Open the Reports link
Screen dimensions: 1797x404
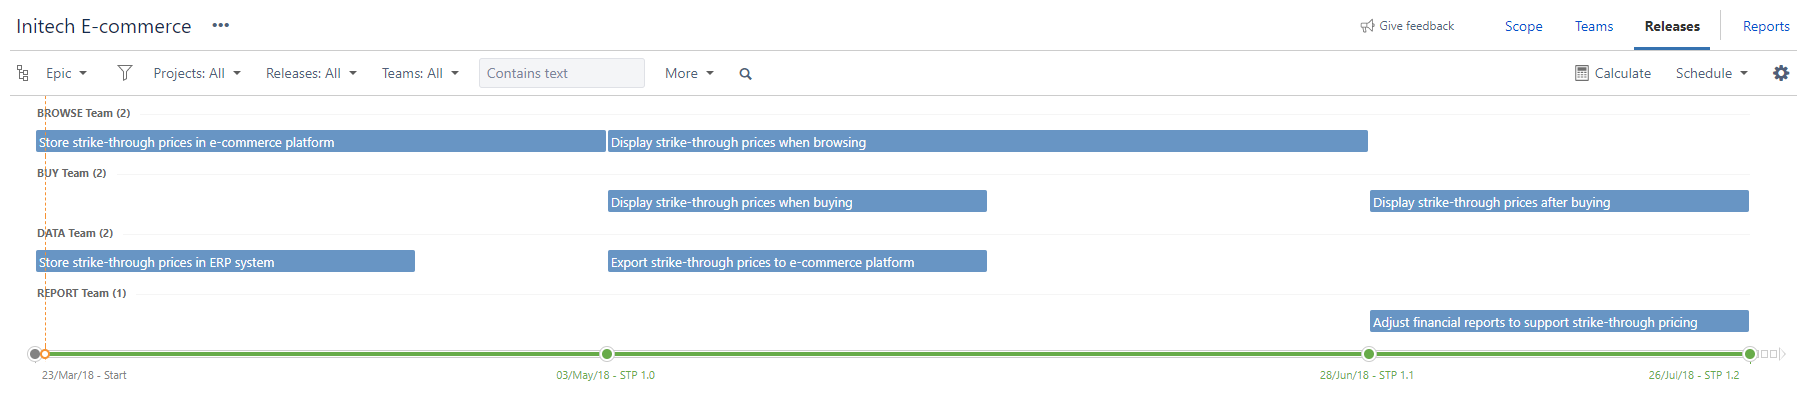(x=1766, y=27)
